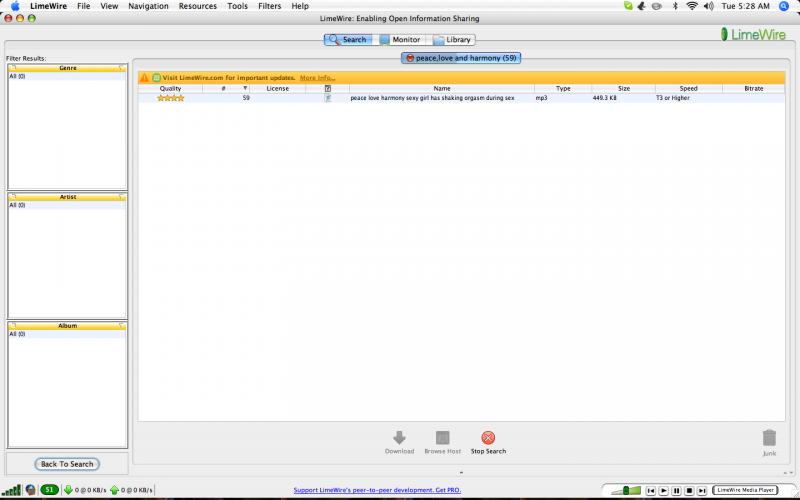800x500 pixels.
Task: Open the Get PRO support link
Action: click(x=377, y=490)
